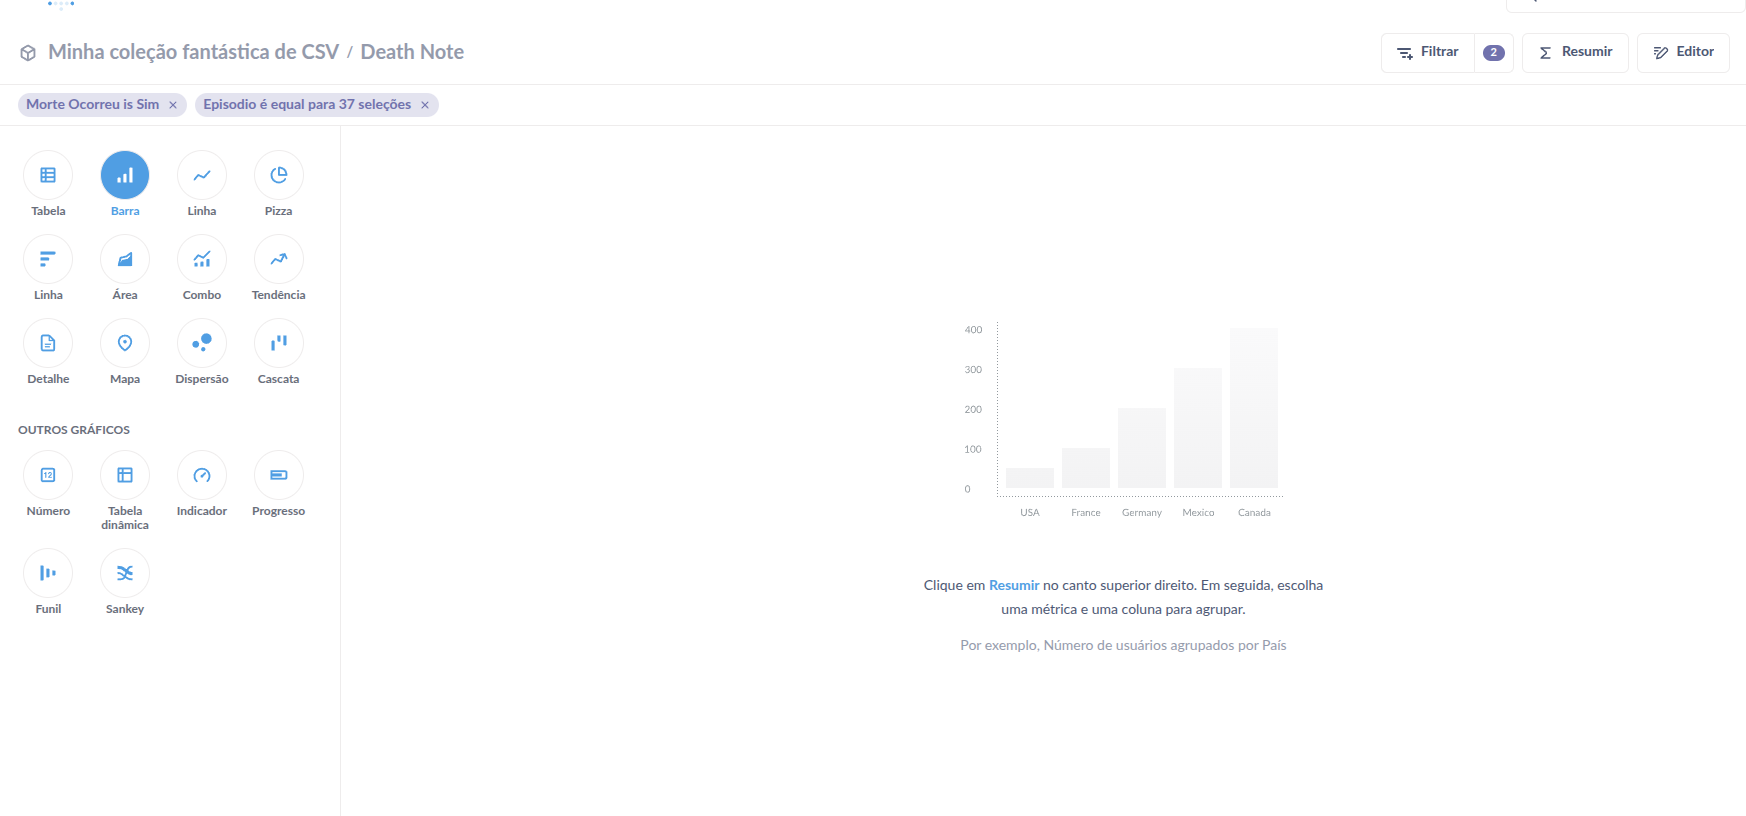Screen dimensions: 1746x816
Task: Click the Resumir button in header
Action: (x=1575, y=53)
